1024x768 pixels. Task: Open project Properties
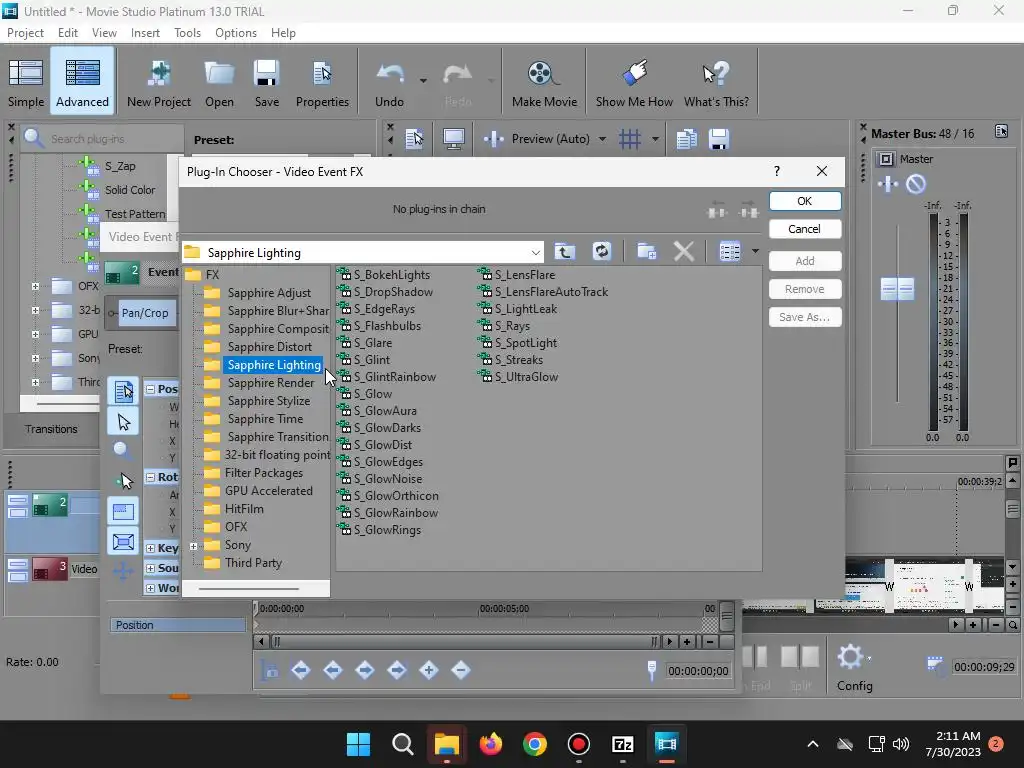click(x=322, y=83)
